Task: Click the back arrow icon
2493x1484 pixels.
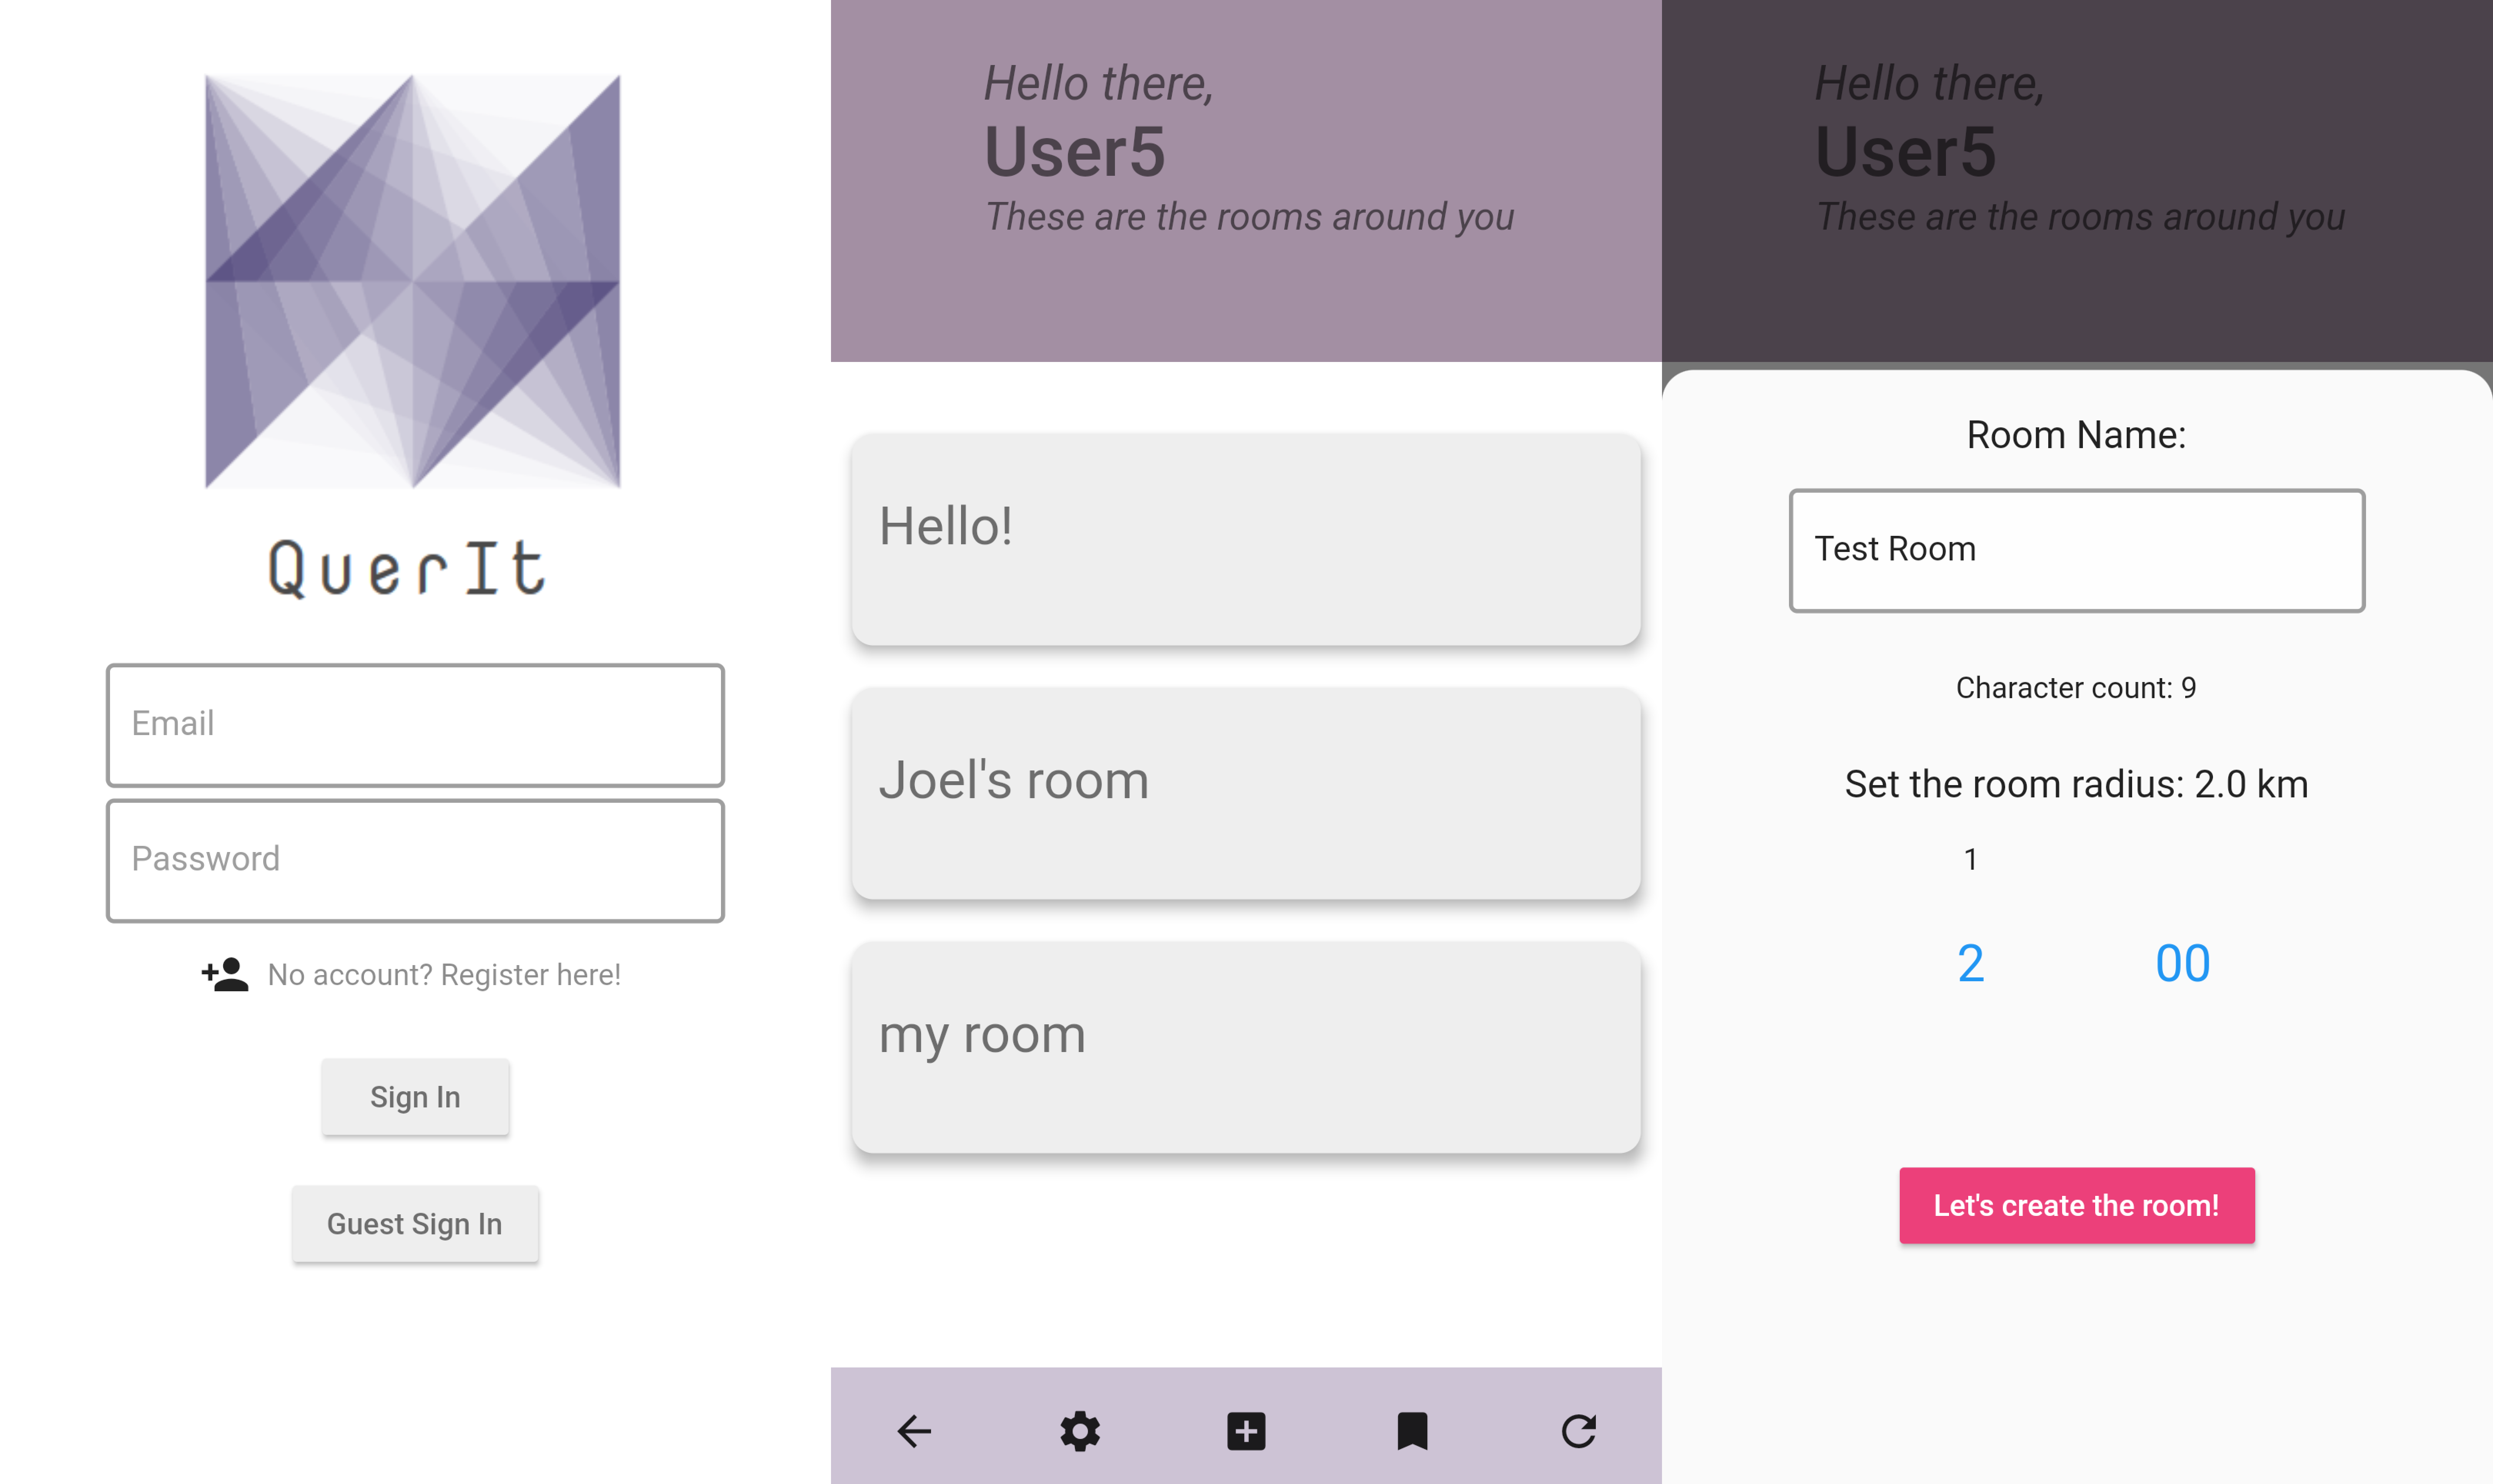Action: click(914, 1431)
